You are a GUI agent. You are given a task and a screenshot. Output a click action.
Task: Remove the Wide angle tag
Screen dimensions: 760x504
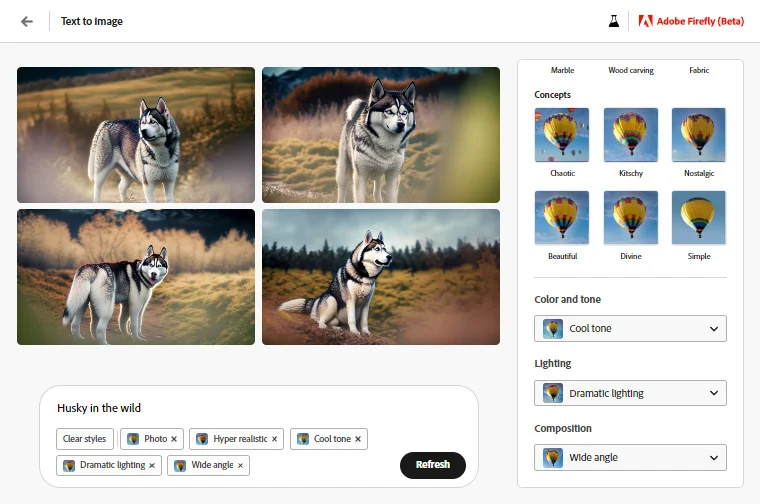[240, 465]
